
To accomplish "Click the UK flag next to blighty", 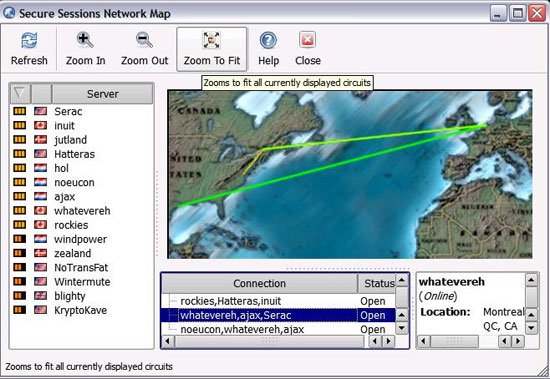I will coord(40,295).
